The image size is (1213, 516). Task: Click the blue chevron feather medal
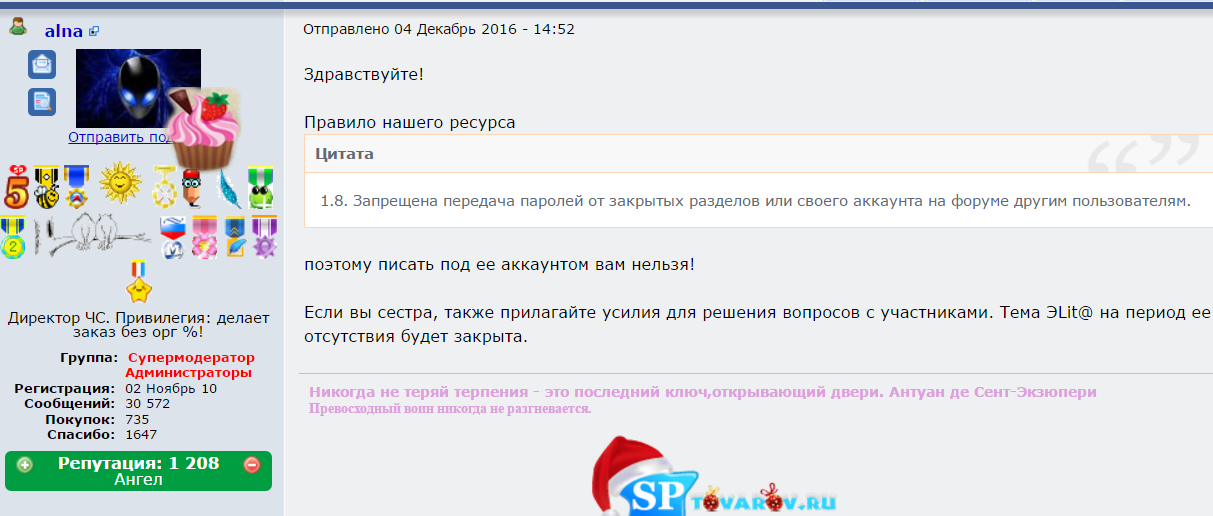234,238
